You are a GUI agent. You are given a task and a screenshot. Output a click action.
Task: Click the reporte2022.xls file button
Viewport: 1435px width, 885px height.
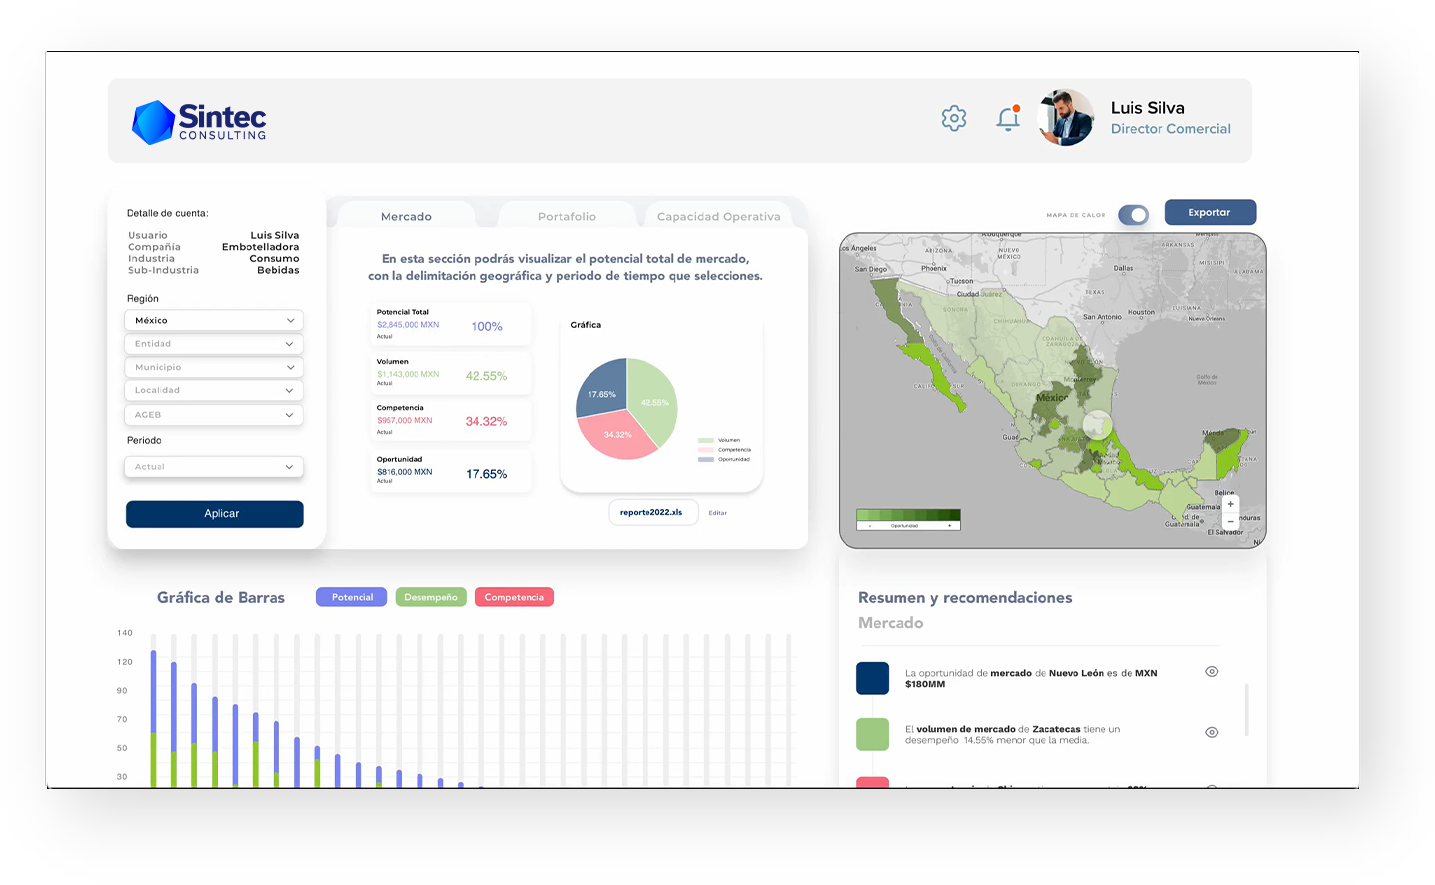tap(652, 512)
